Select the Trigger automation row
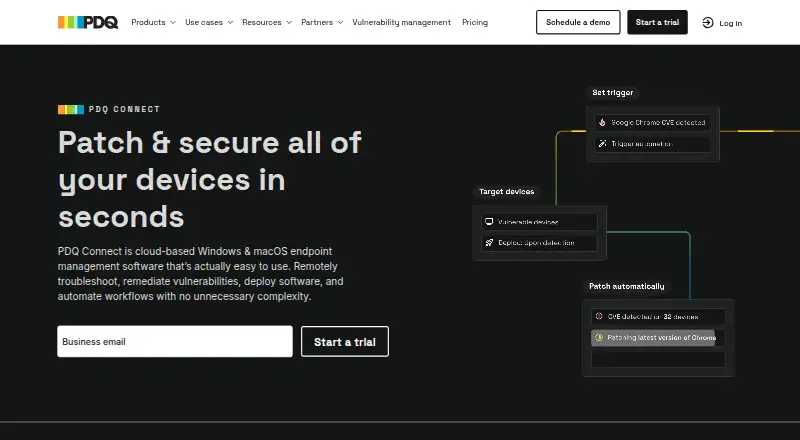The height and width of the screenshot is (440, 800). click(652, 144)
